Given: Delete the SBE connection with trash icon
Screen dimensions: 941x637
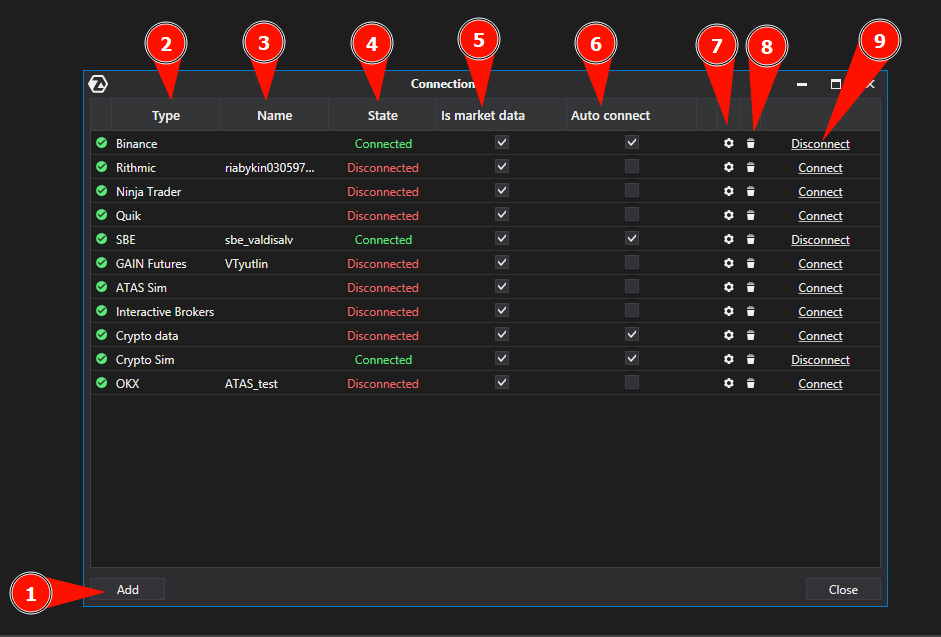Looking at the screenshot, I should click(x=751, y=239).
